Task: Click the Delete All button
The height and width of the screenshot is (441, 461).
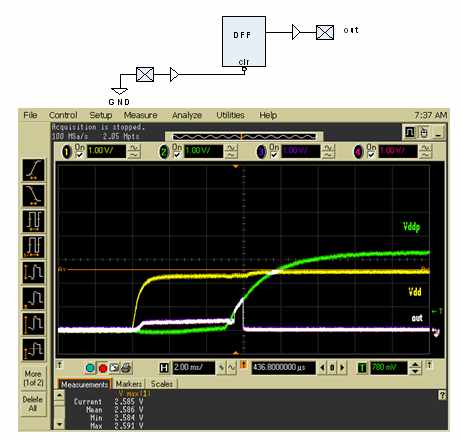Action: tap(33, 404)
